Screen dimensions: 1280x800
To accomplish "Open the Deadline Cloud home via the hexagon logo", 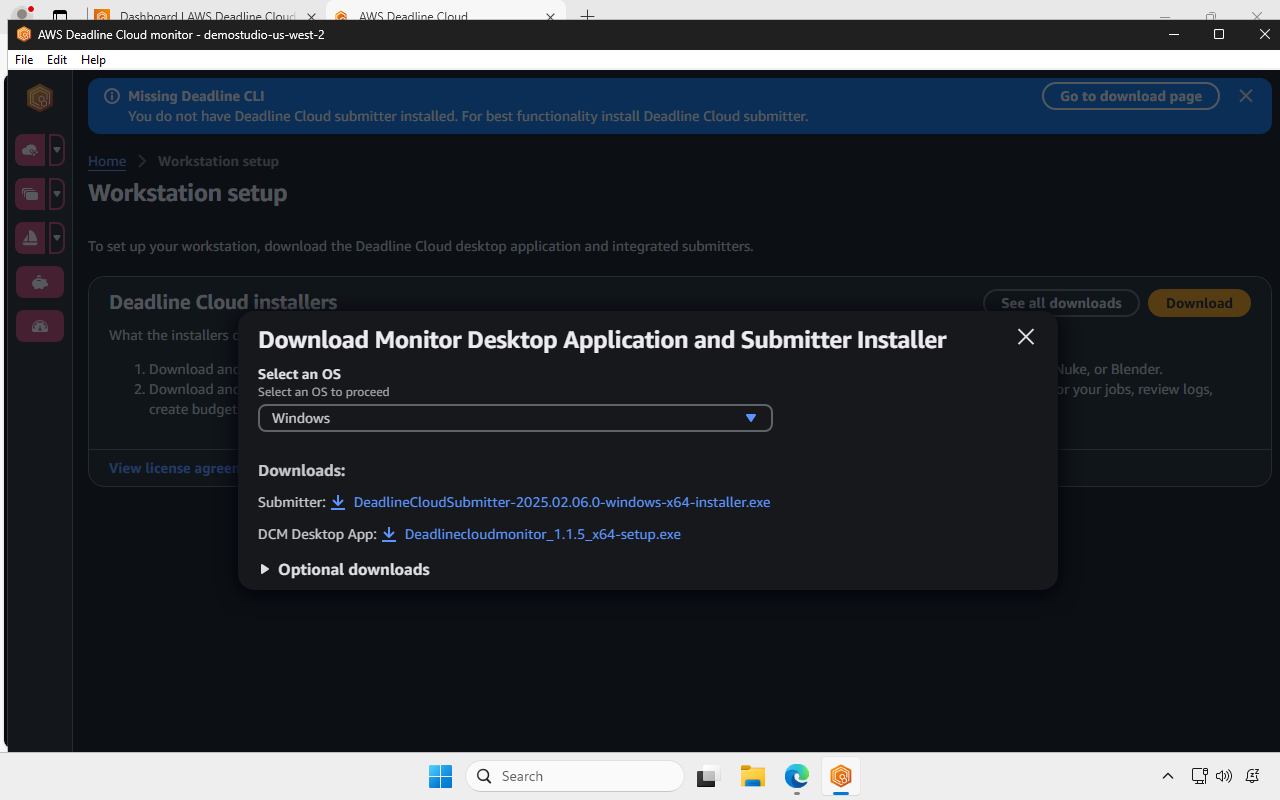I will coord(39,97).
